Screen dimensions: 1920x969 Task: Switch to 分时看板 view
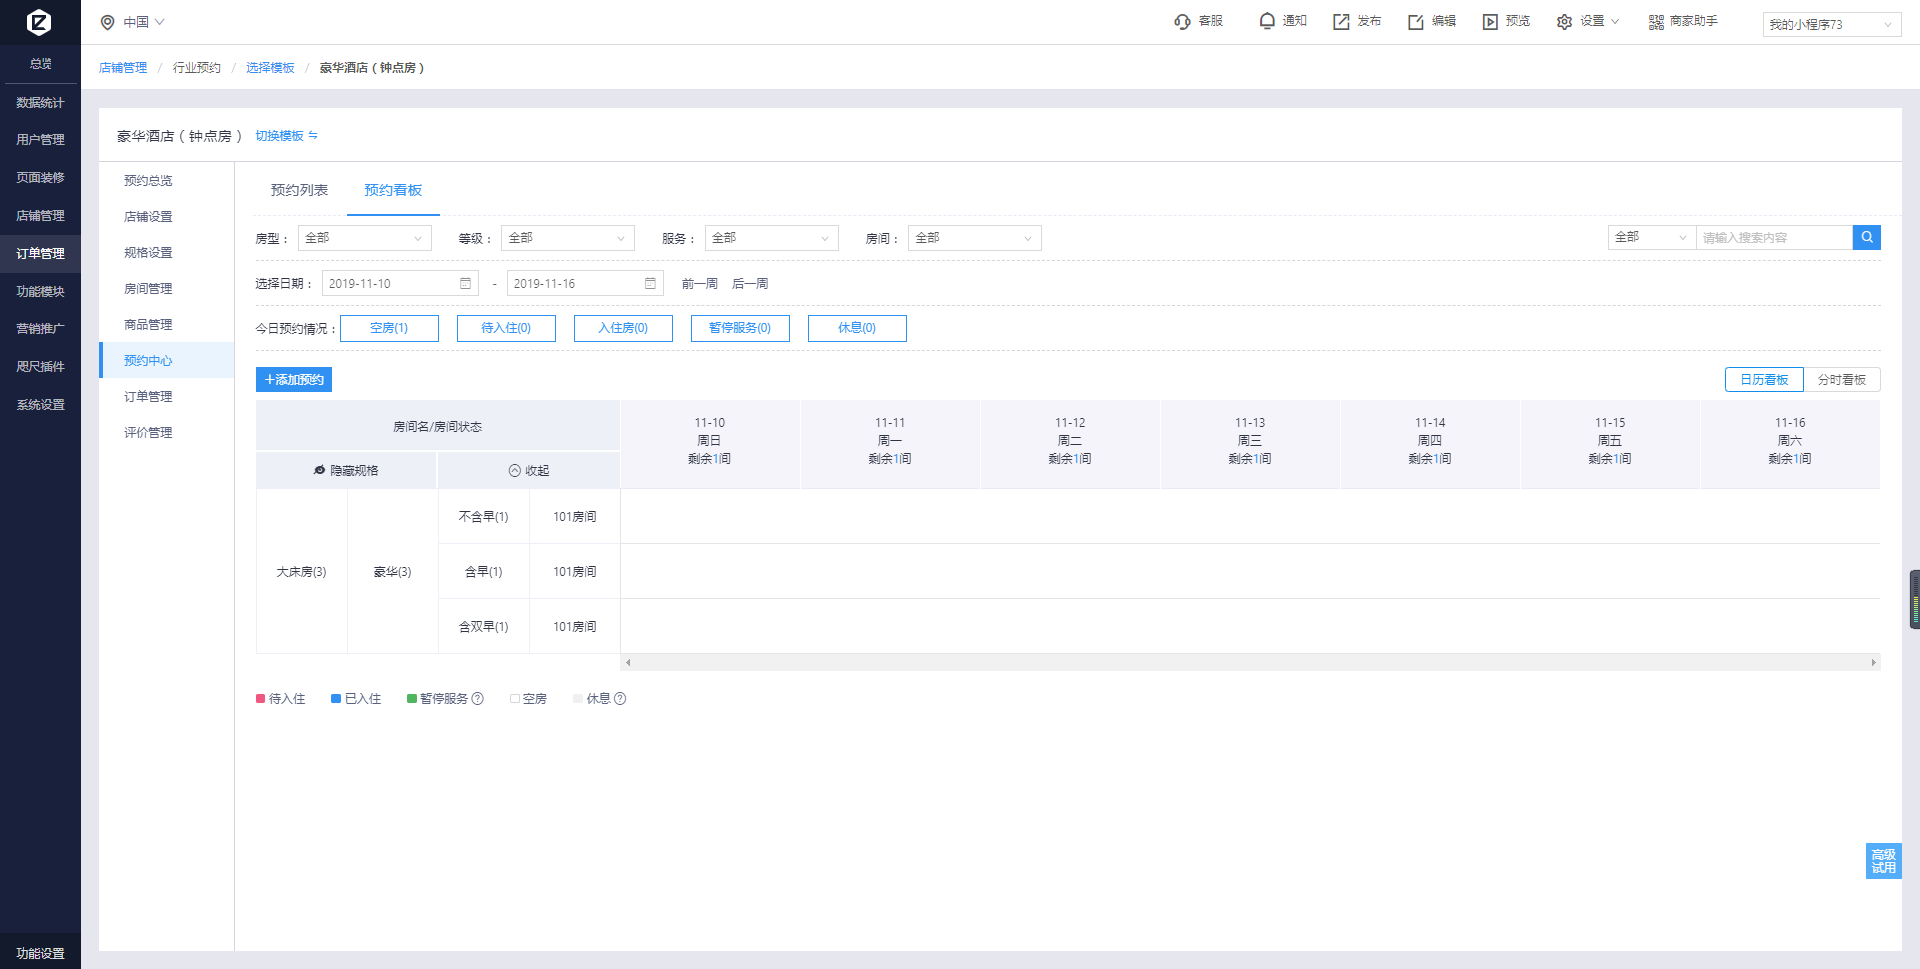coord(1842,380)
